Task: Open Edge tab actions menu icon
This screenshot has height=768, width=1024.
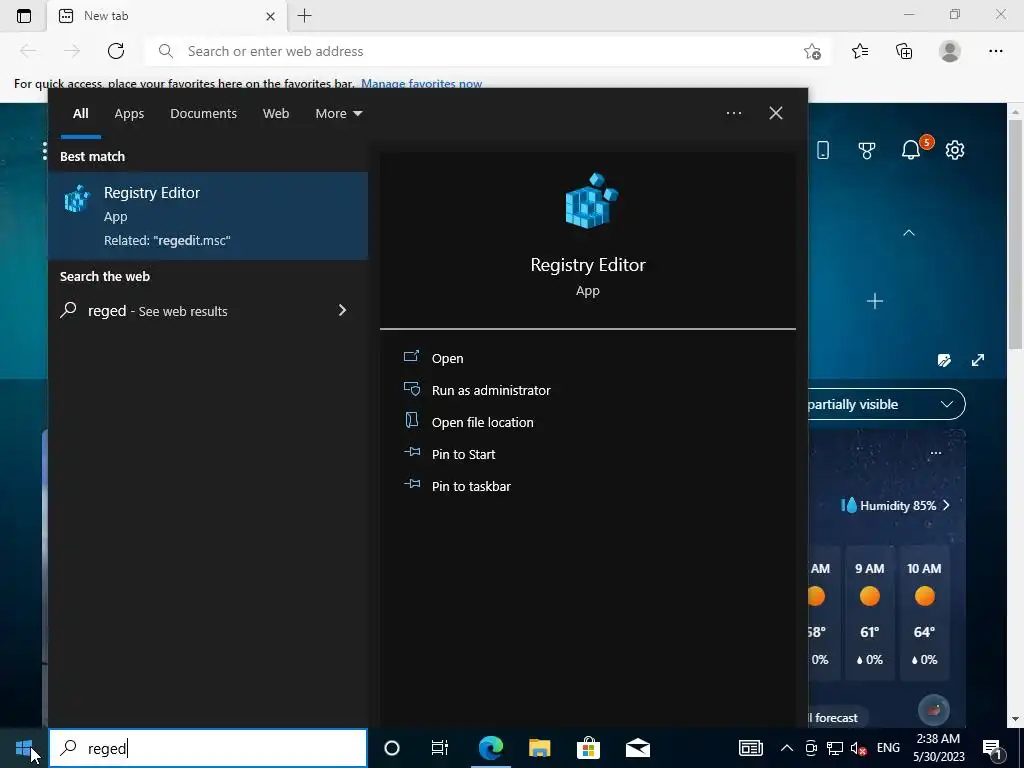Action: tap(24, 16)
